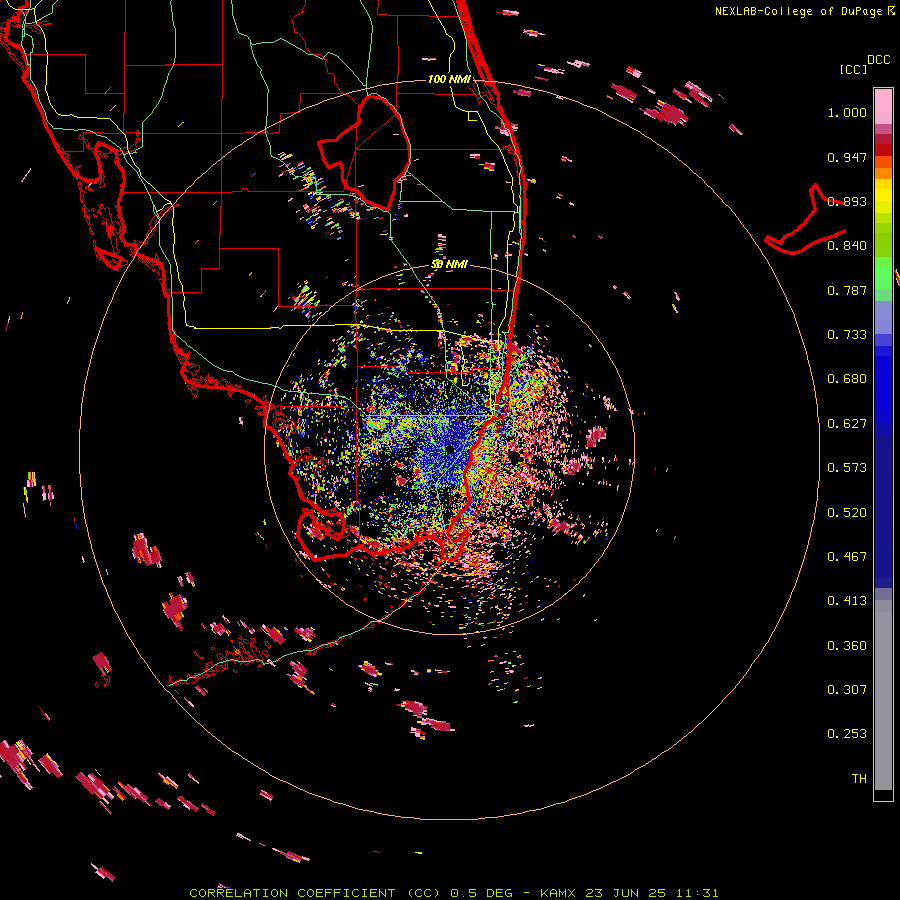900x900 pixels.
Task: Pick the bright green swatch on the color bar
Action: 883,273
